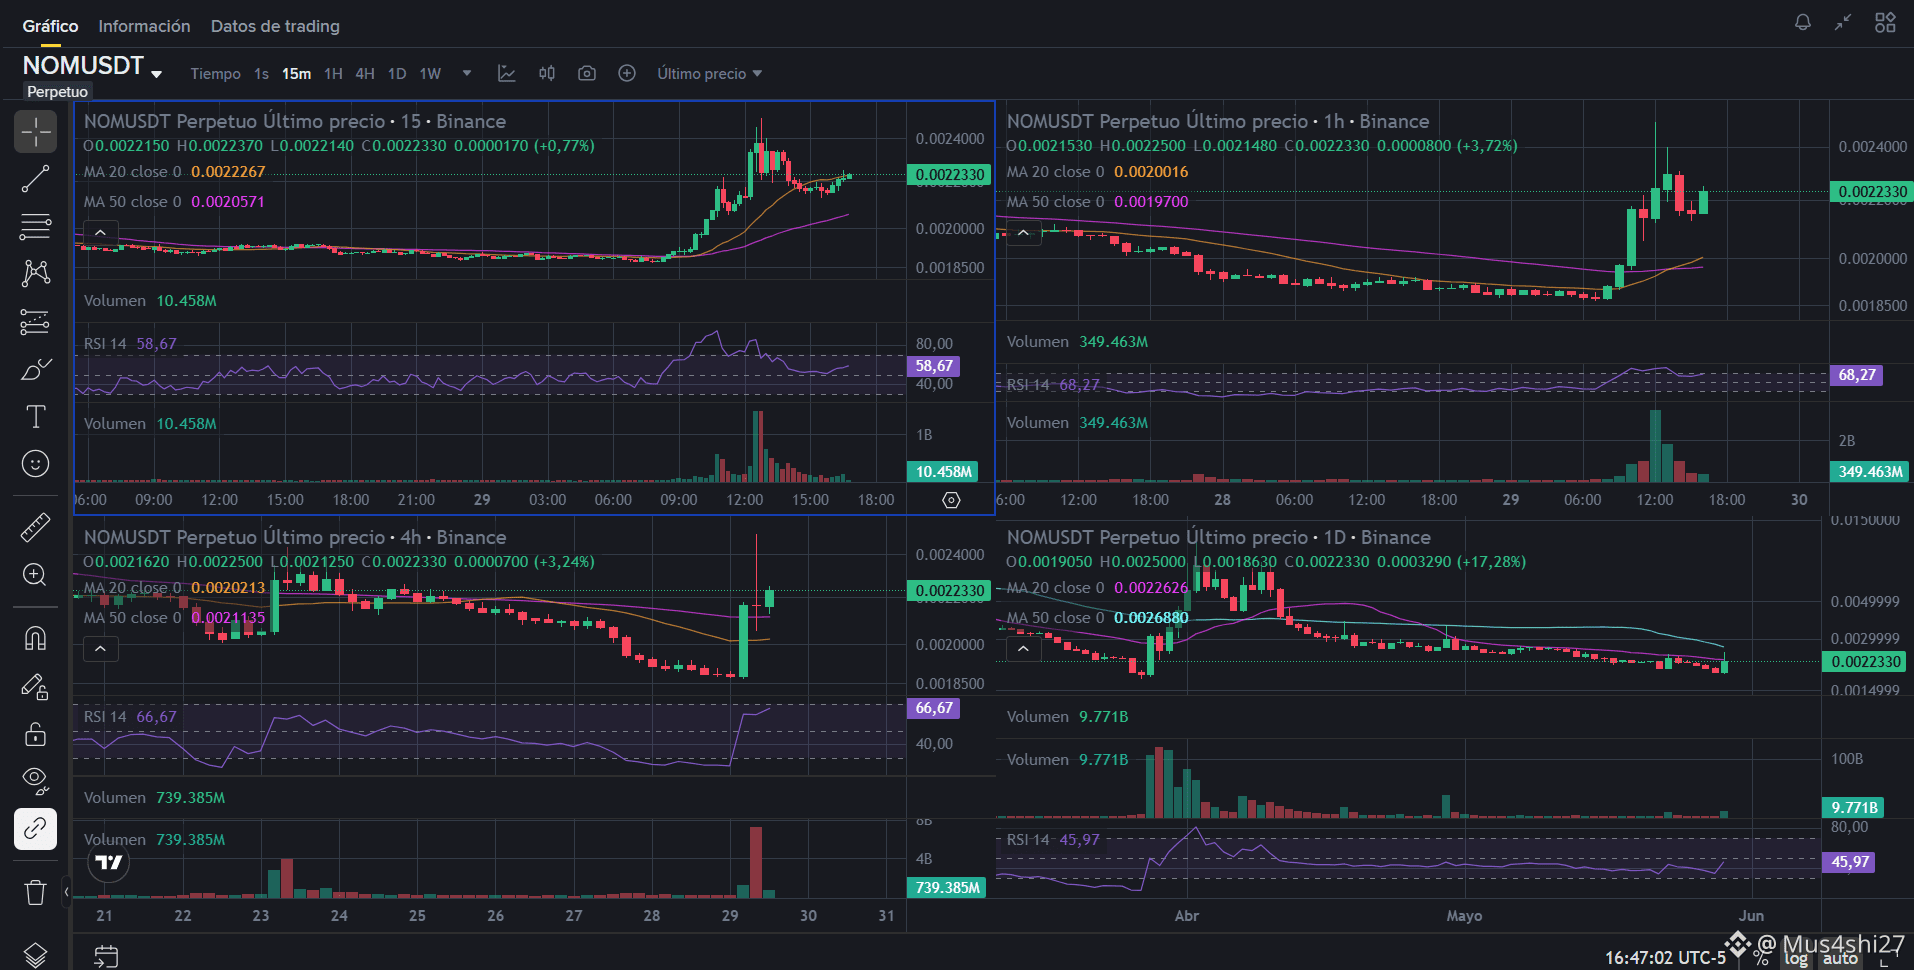Select the text annotation tool
Image resolution: width=1914 pixels, height=970 pixels.
pos(36,416)
